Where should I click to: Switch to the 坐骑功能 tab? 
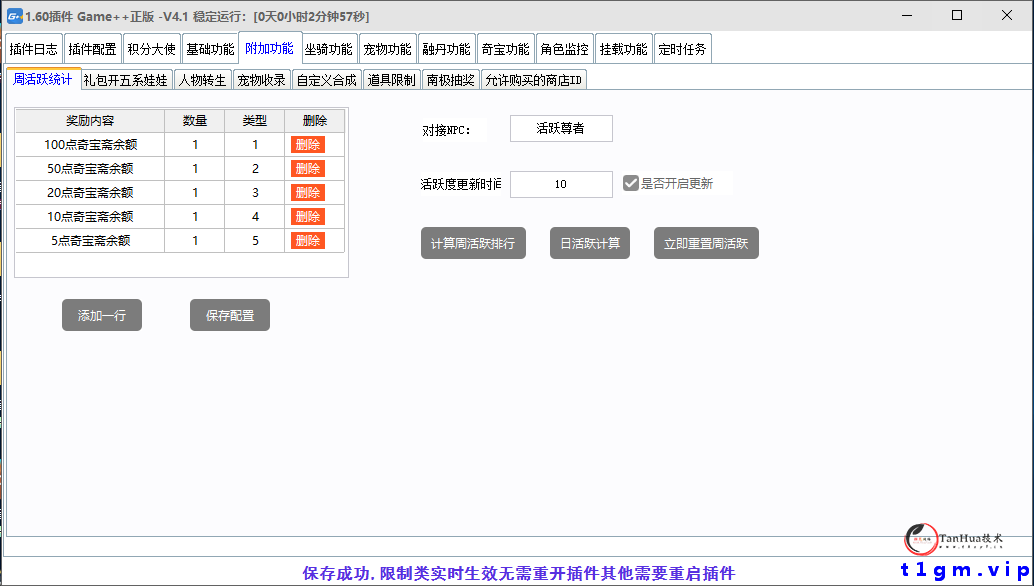tap(329, 47)
